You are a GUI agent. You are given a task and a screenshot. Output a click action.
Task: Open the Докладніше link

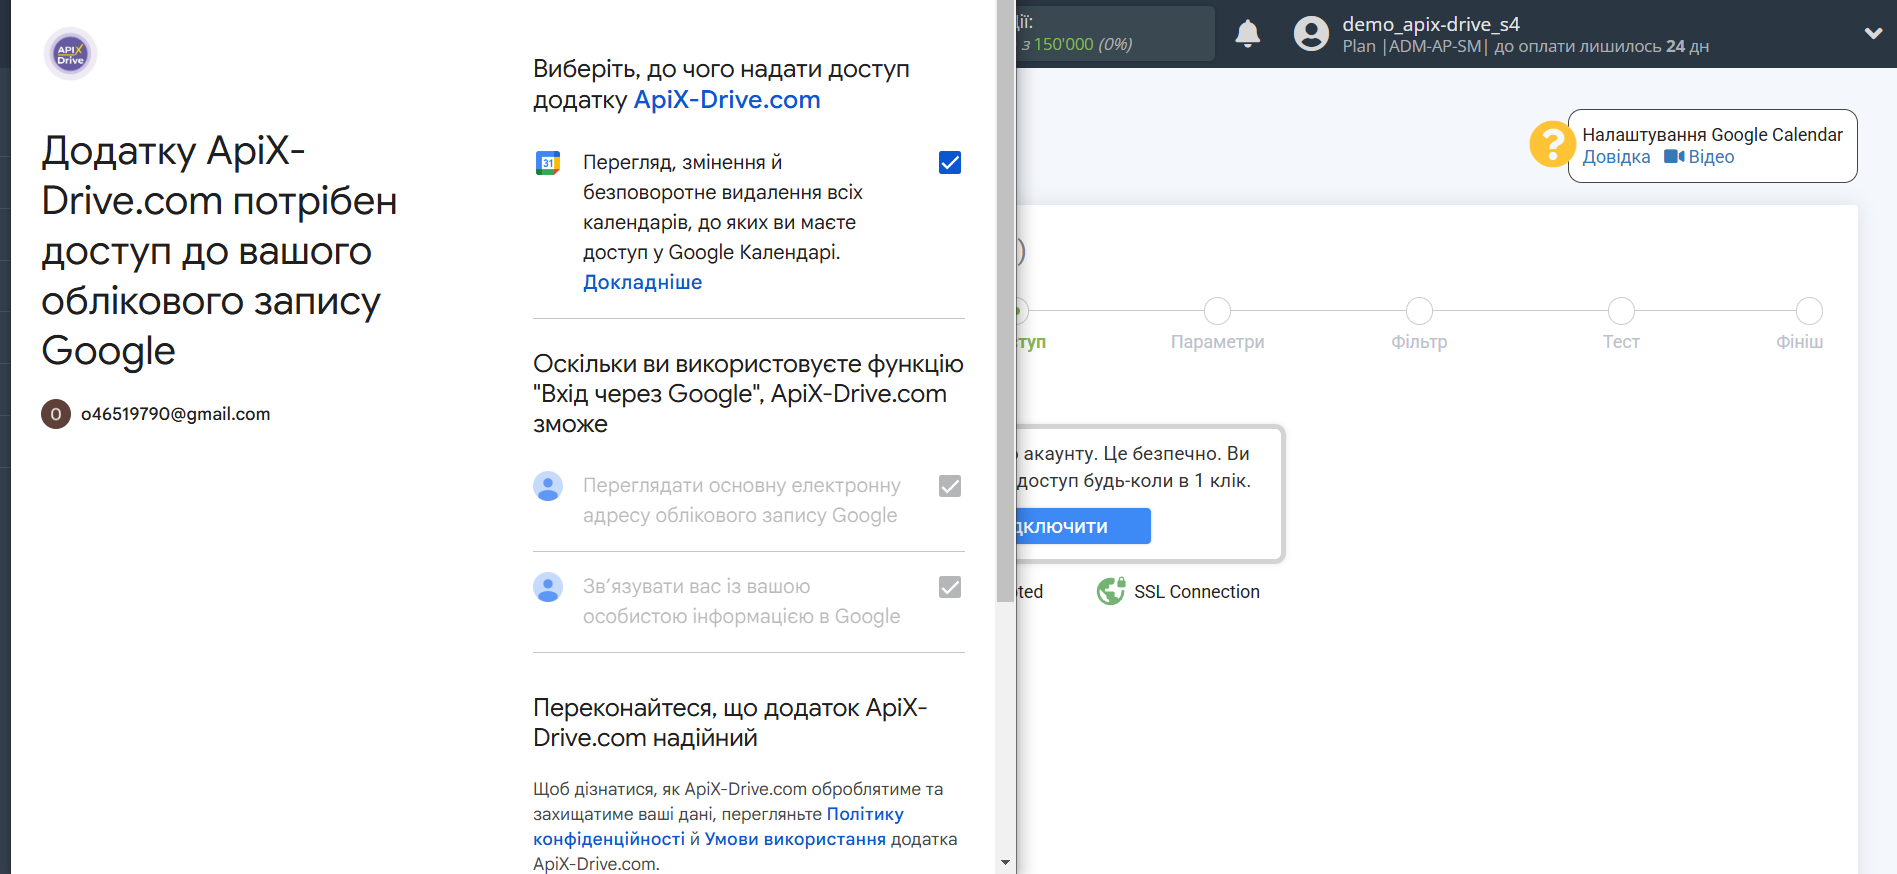pyautogui.click(x=643, y=283)
